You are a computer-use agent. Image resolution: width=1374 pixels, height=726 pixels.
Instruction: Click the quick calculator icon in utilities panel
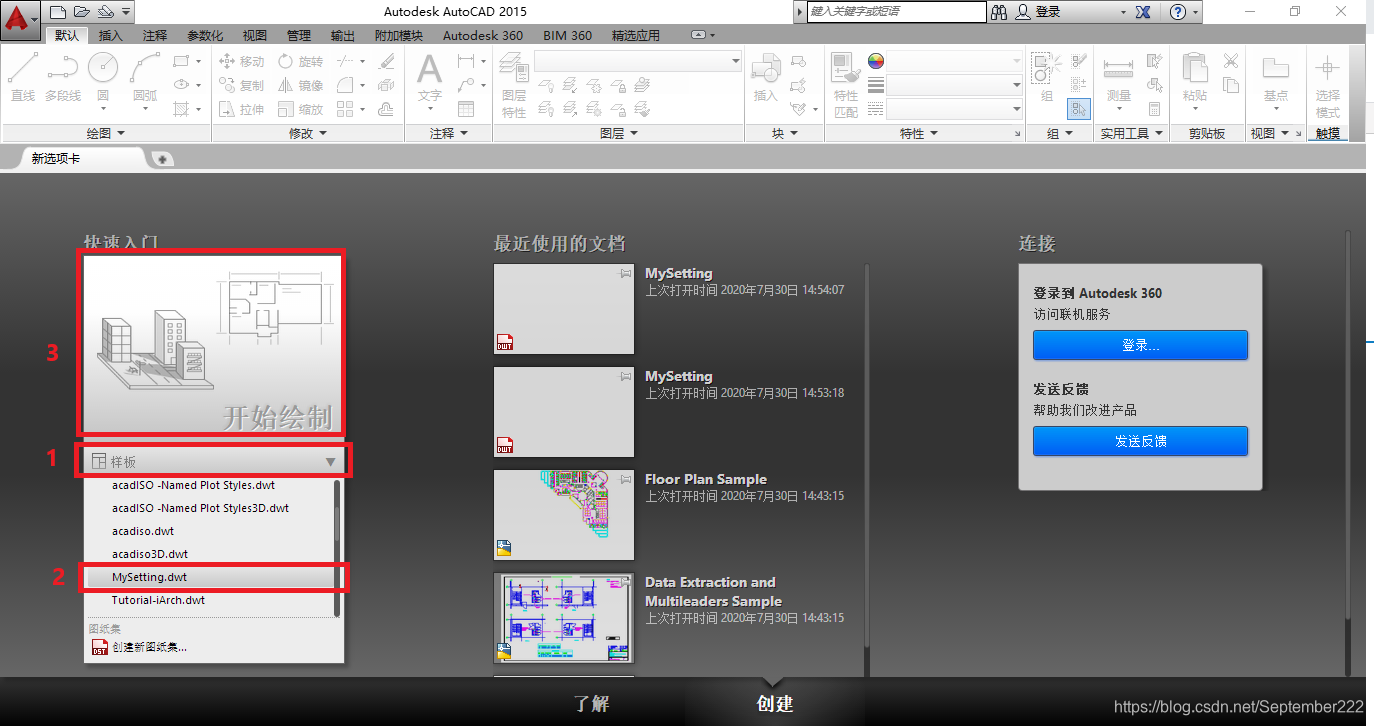pos(1155,109)
